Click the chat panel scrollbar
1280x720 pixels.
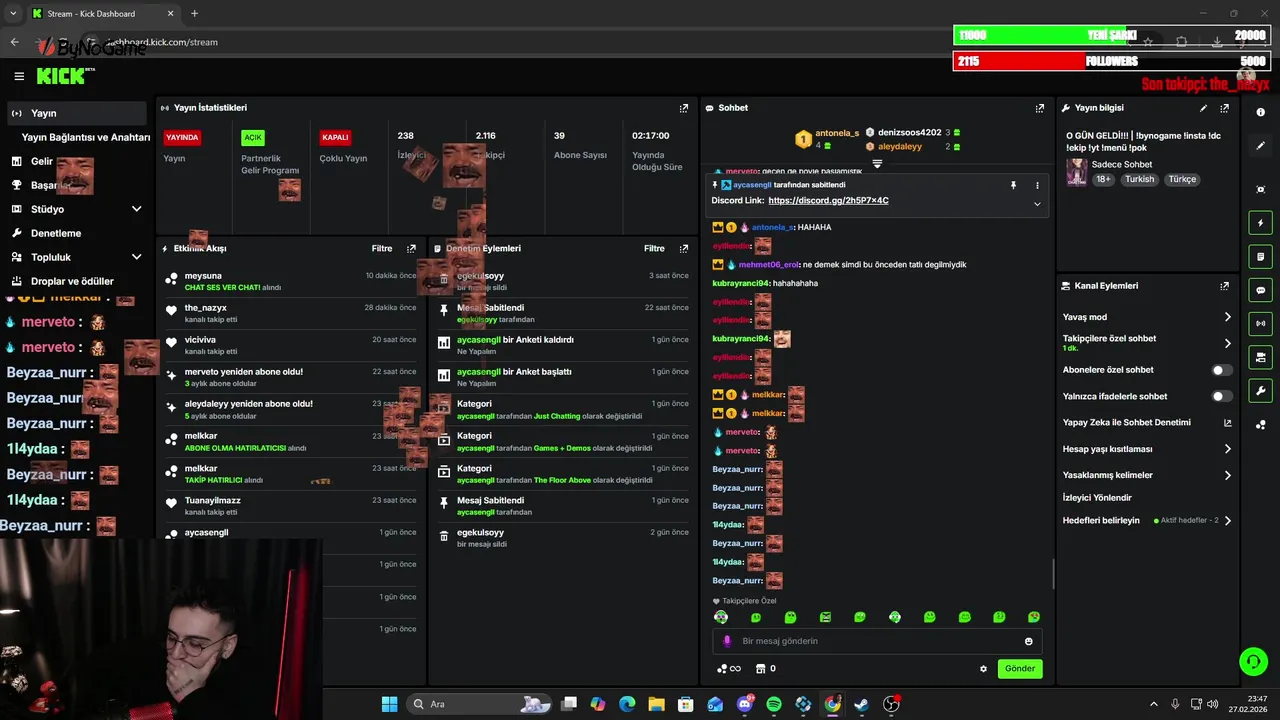(x=1053, y=573)
